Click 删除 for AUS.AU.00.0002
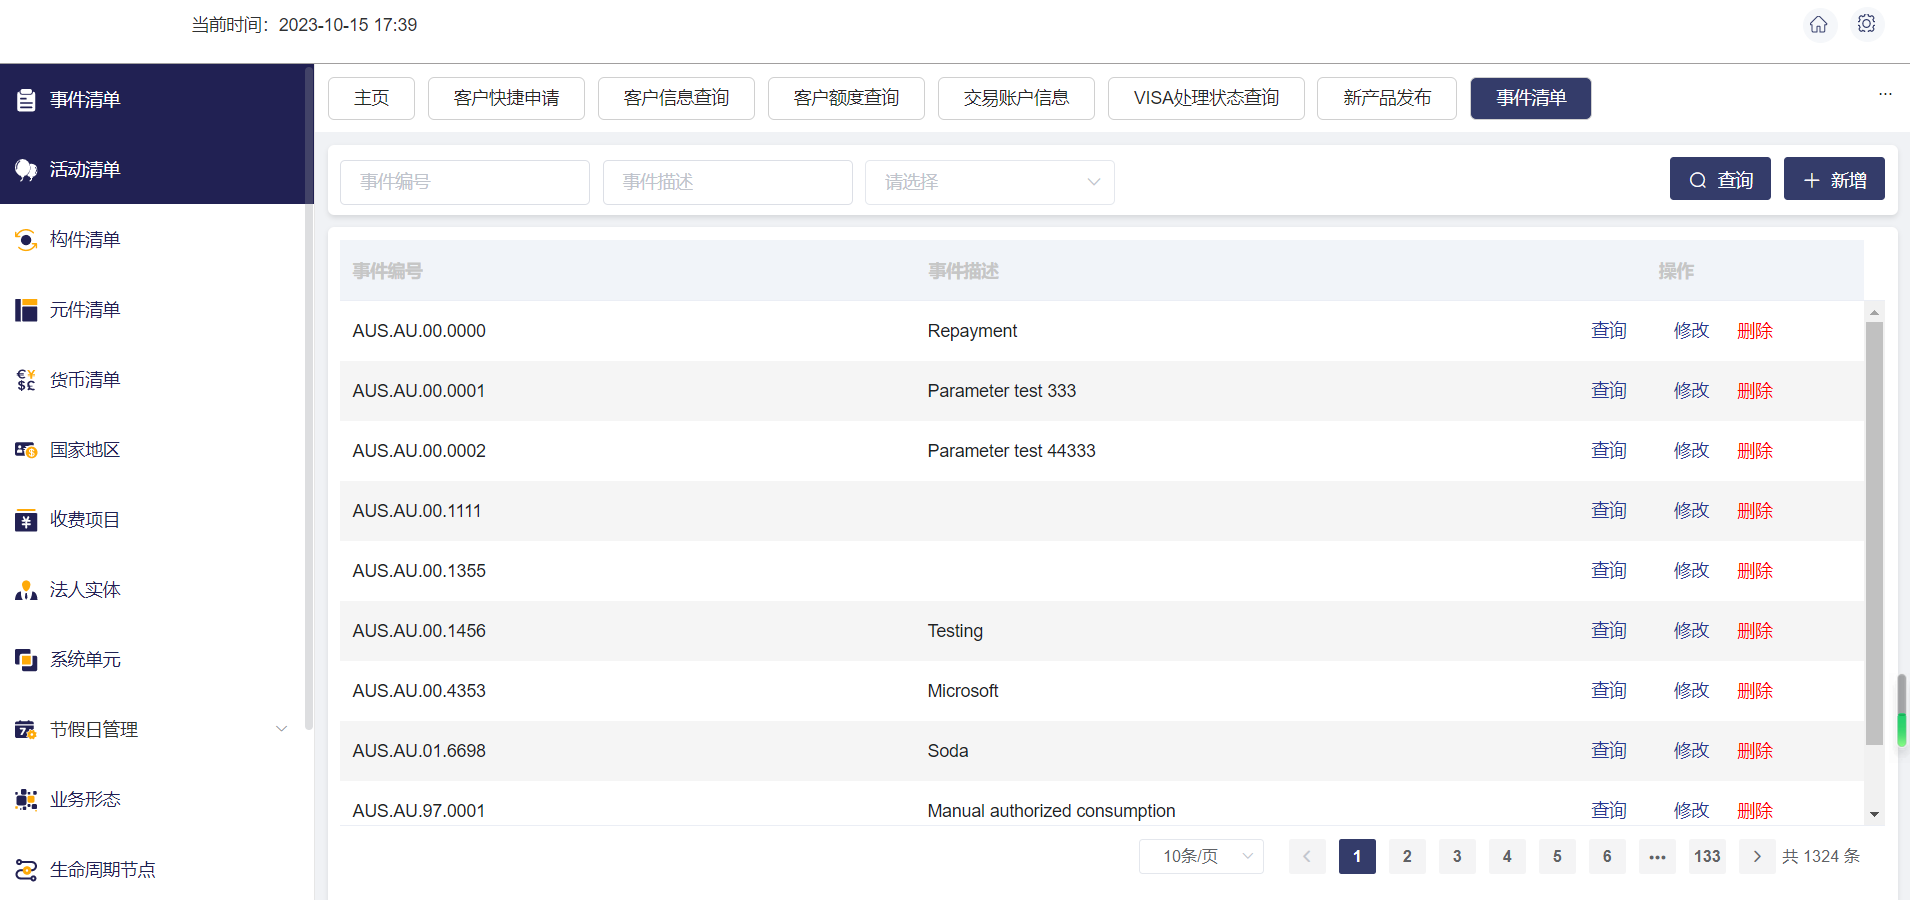Screen dimensions: 1910x900 (1755, 451)
